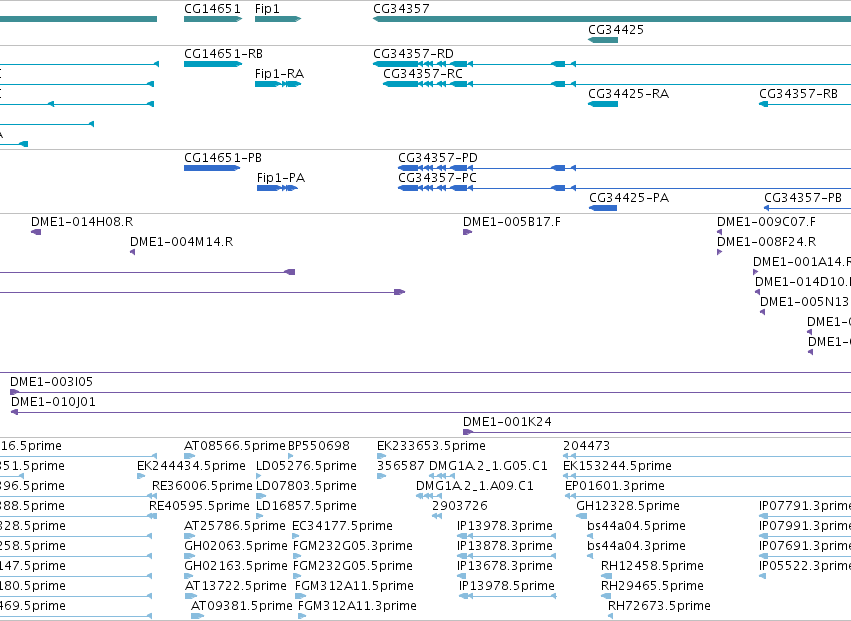Select BAC end DME1-009C07.F
851x621 pixels.
tap(766, 222)
